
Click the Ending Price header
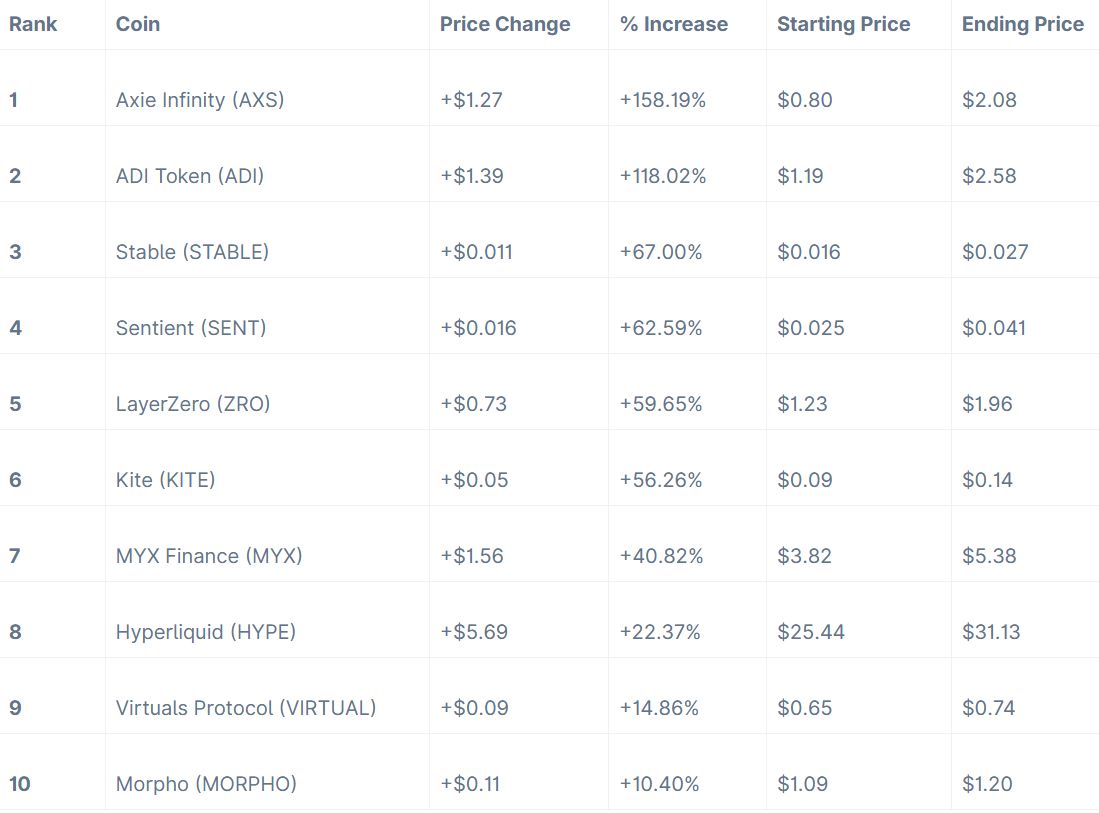[1022, 25]
